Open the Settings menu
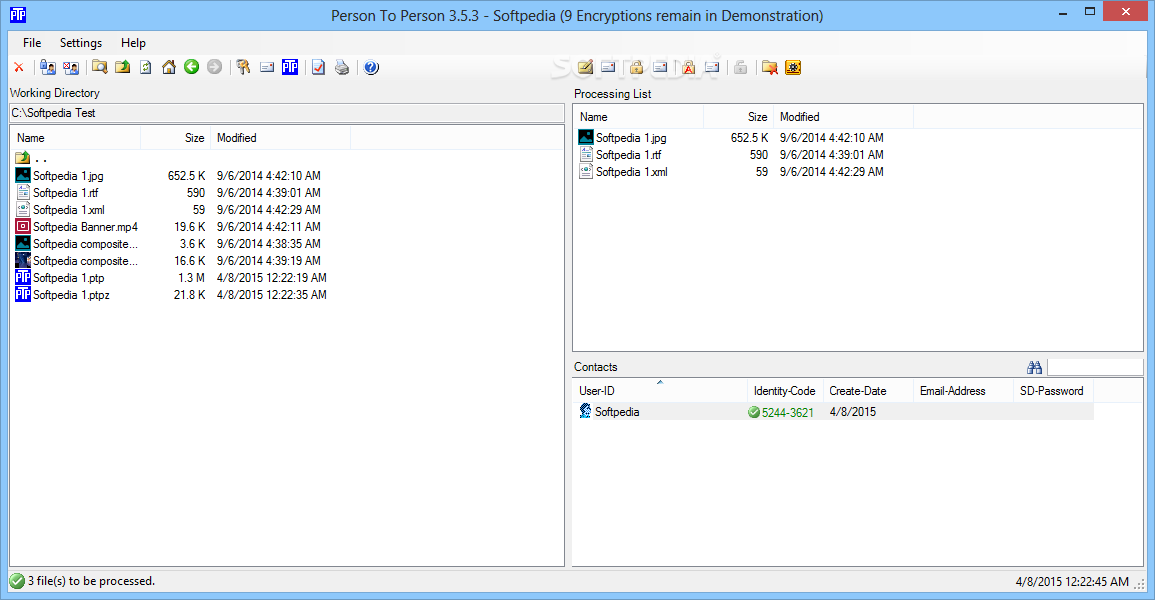Viewport: 1155px width, 600px height. (x=81, y=43)
